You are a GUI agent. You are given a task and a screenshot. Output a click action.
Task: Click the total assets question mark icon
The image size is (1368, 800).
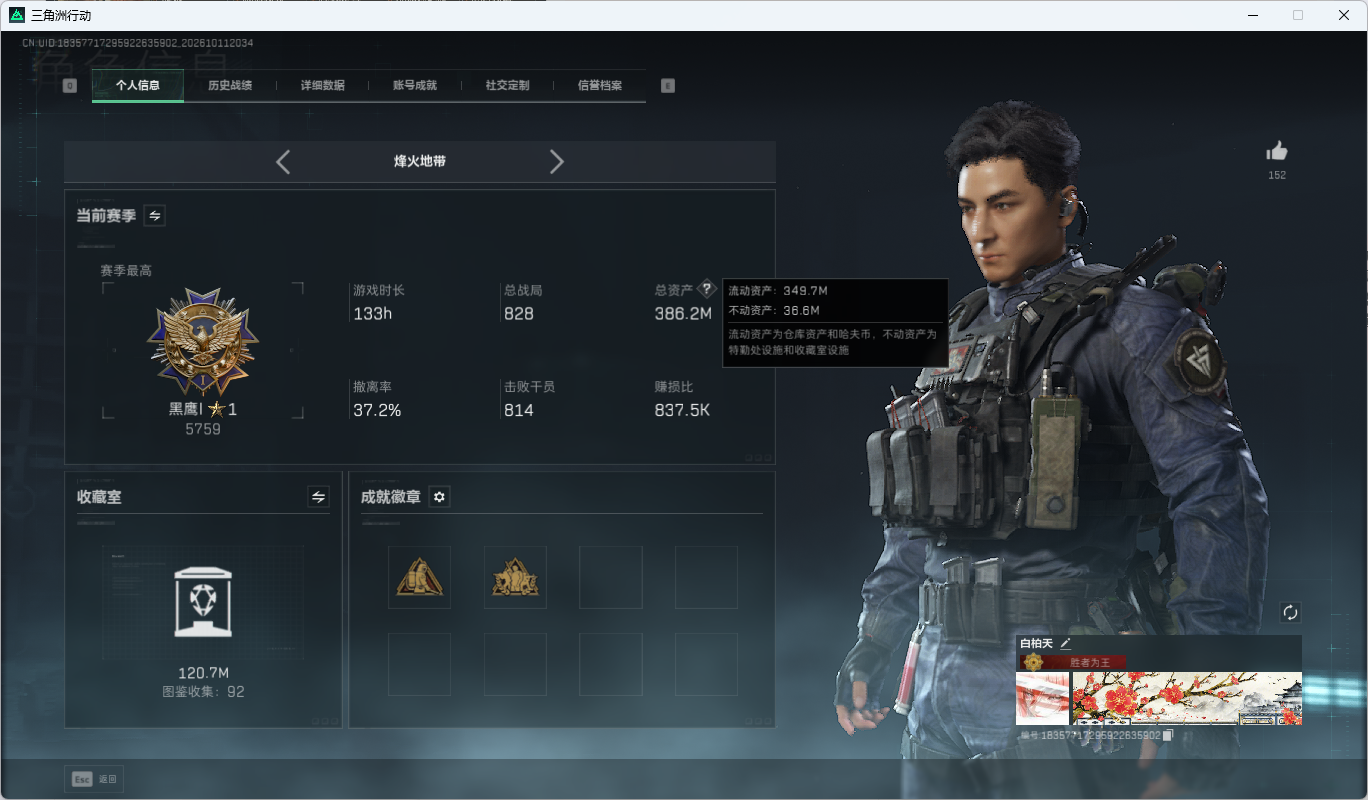point(707,289)
